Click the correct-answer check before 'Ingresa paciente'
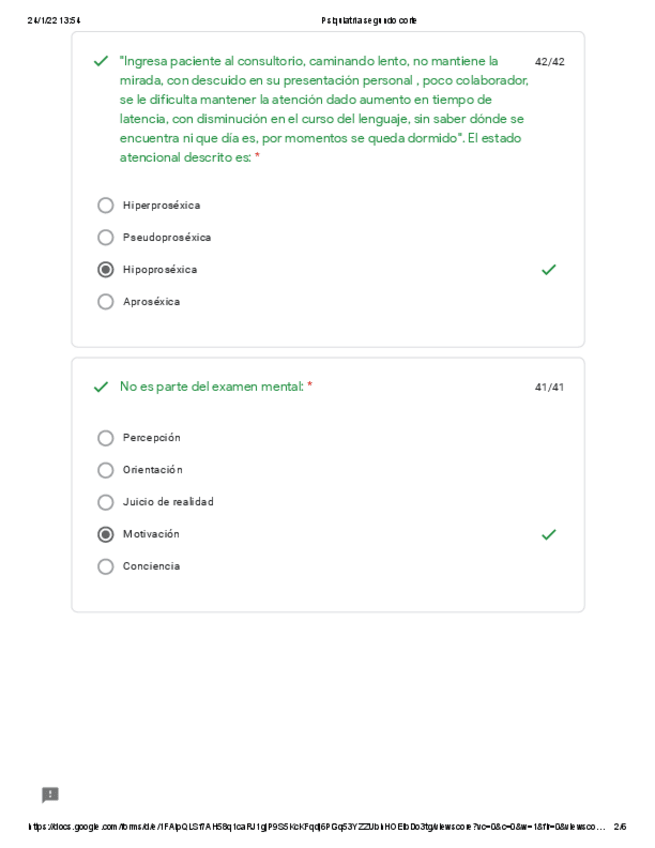The image size is (655, 848). pos(100,62)
